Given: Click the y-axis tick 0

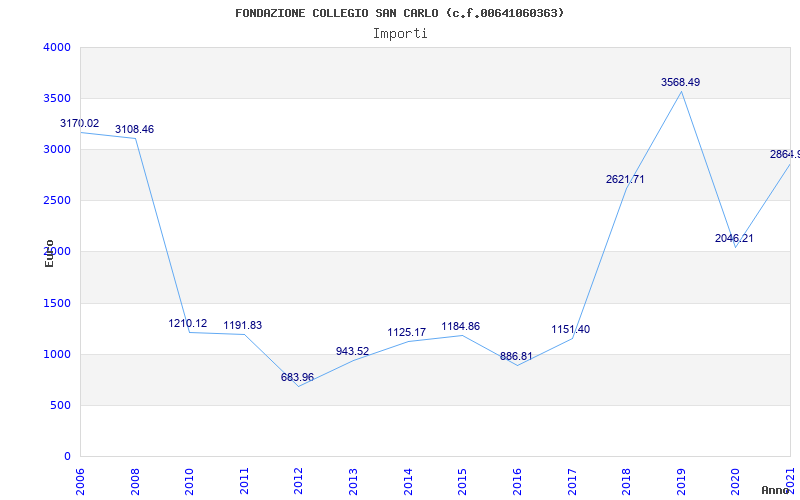Looking at the screenshot, I should 67,457.
